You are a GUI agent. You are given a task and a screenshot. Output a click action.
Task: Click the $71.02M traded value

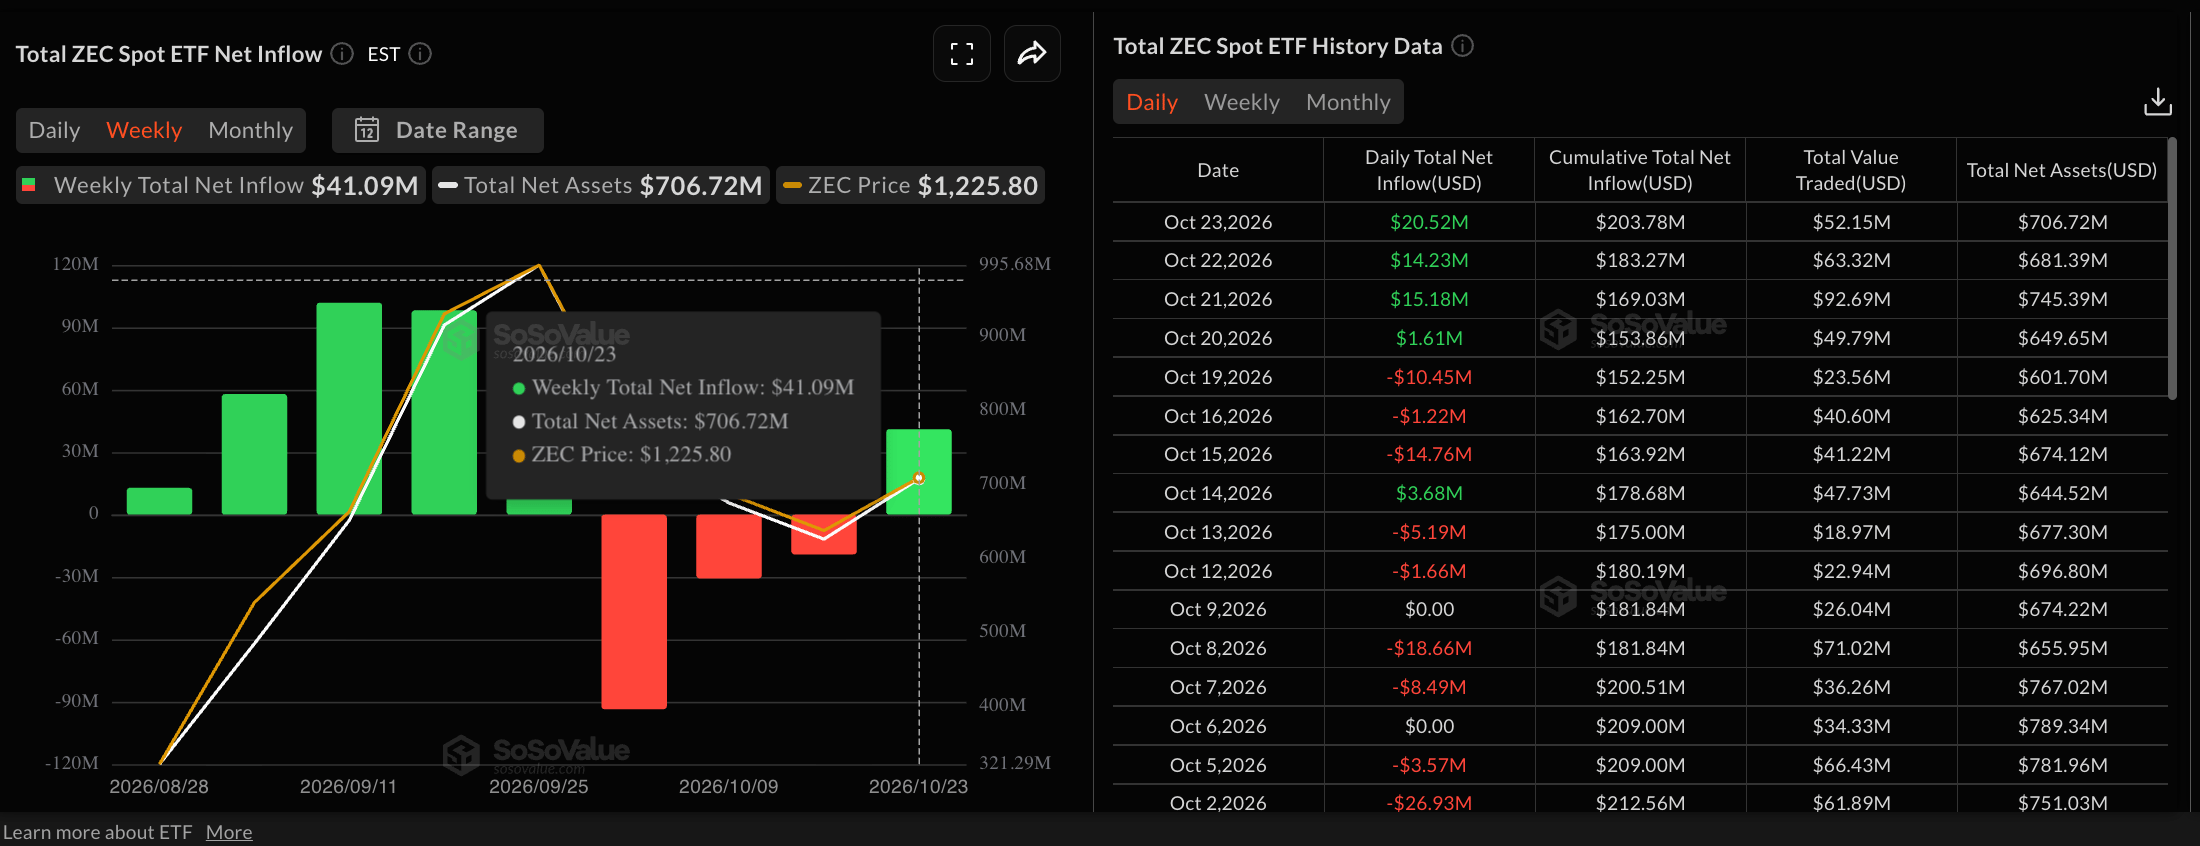[1851, 648]
